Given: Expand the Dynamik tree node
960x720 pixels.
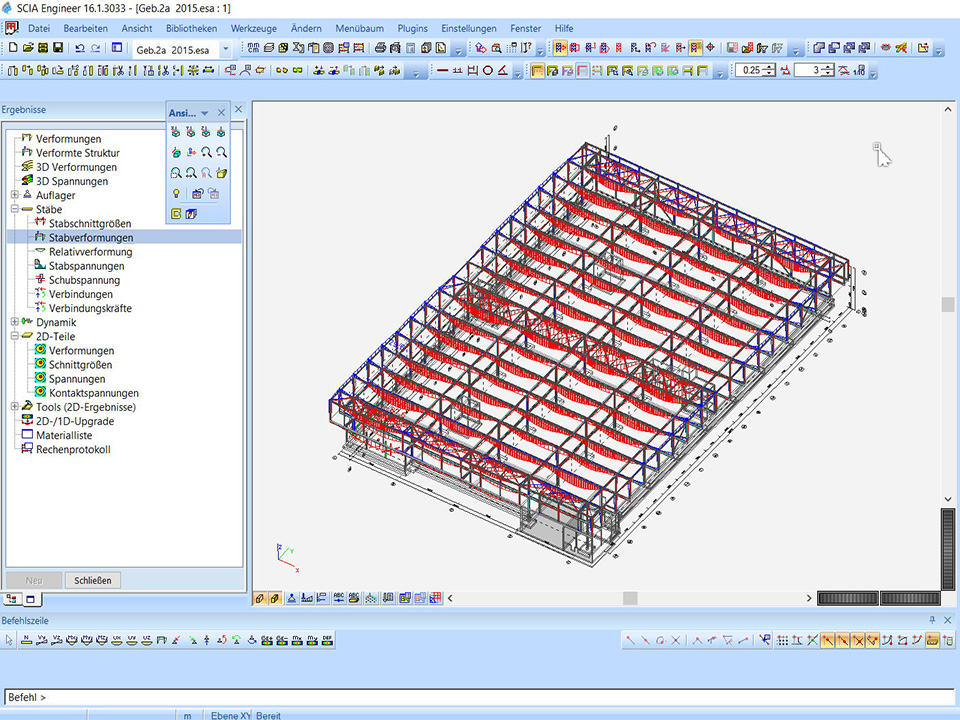Looking at the screenshot, I should pyautogui.click(x=14, y=322).
